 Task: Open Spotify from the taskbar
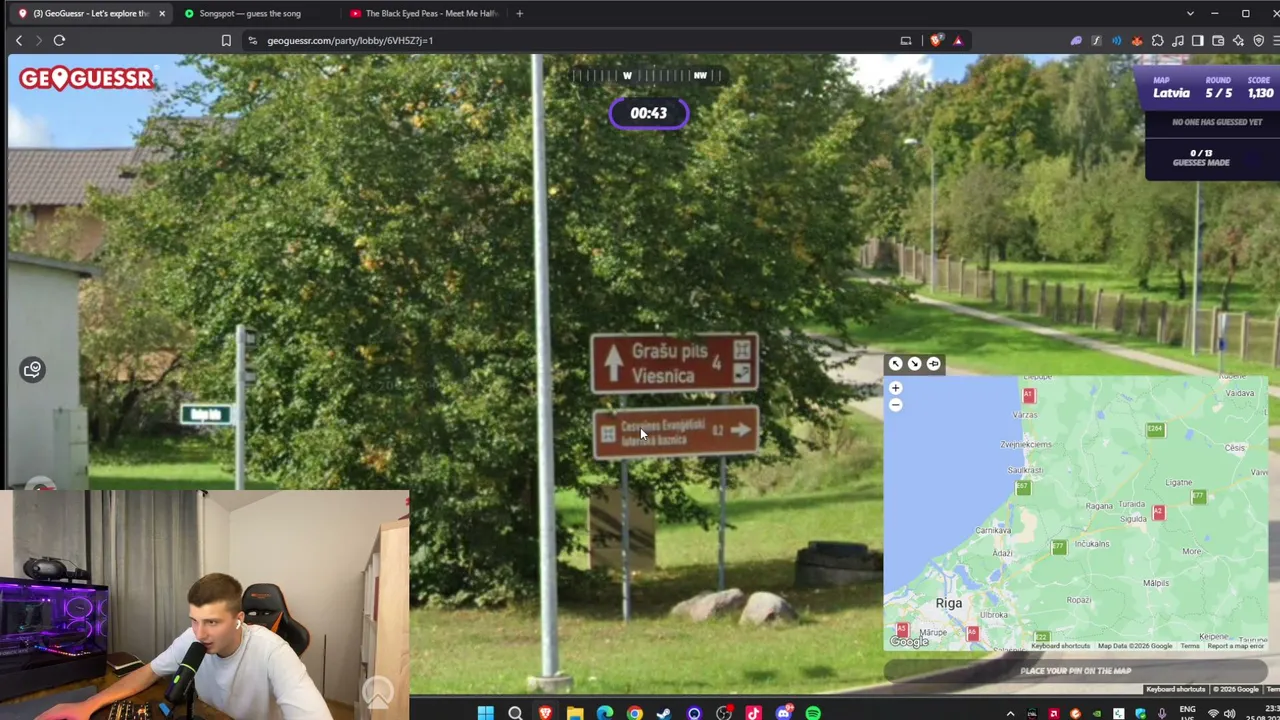[x=813, y=713]
